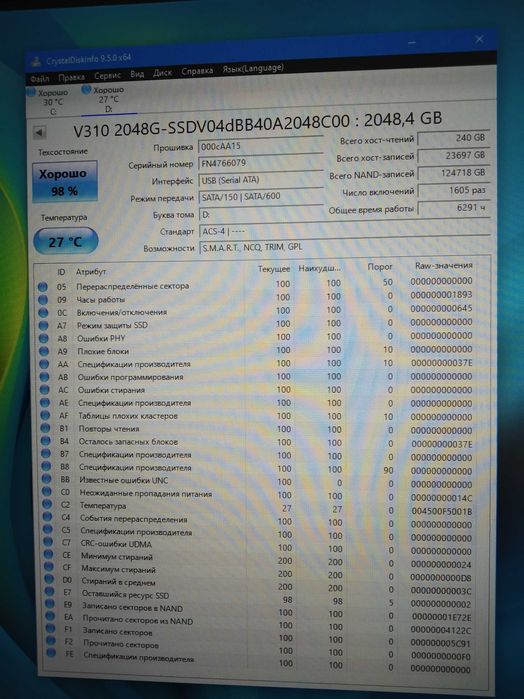Click status icon of C0 Неожиданные пропадания питания
Viewport: 524px width, 699px height.
(x=47, y=492)
